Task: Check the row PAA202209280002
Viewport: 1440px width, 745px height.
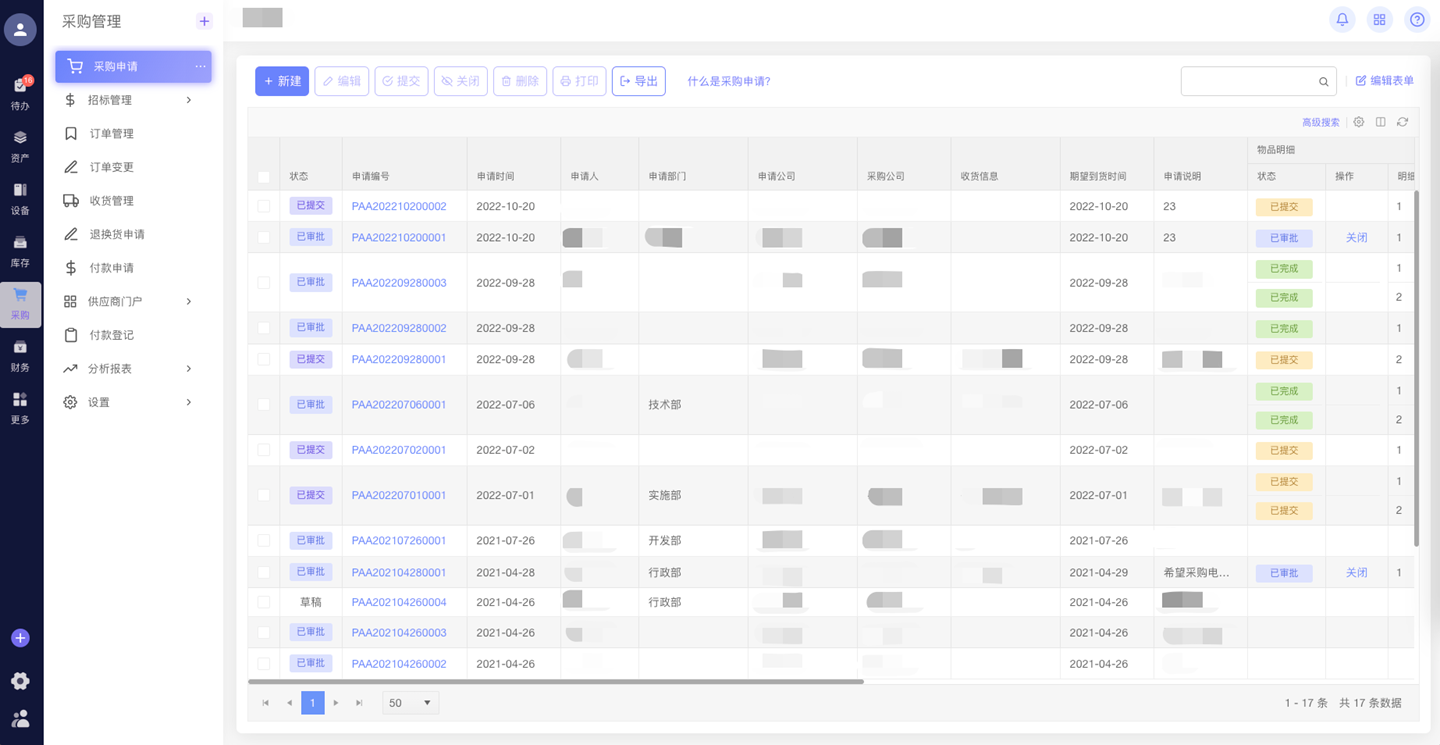Action: pyautogui.click(x=264, y=328)
